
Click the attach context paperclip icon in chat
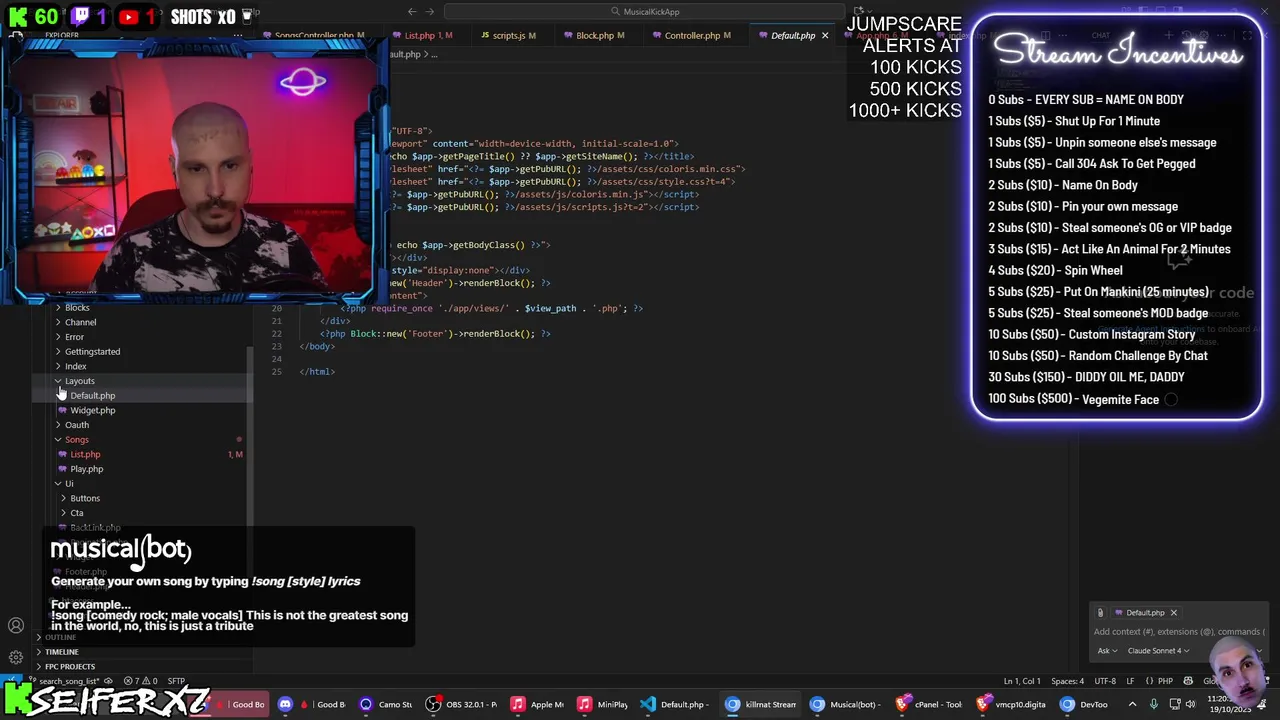click(x=1100, y=613)
